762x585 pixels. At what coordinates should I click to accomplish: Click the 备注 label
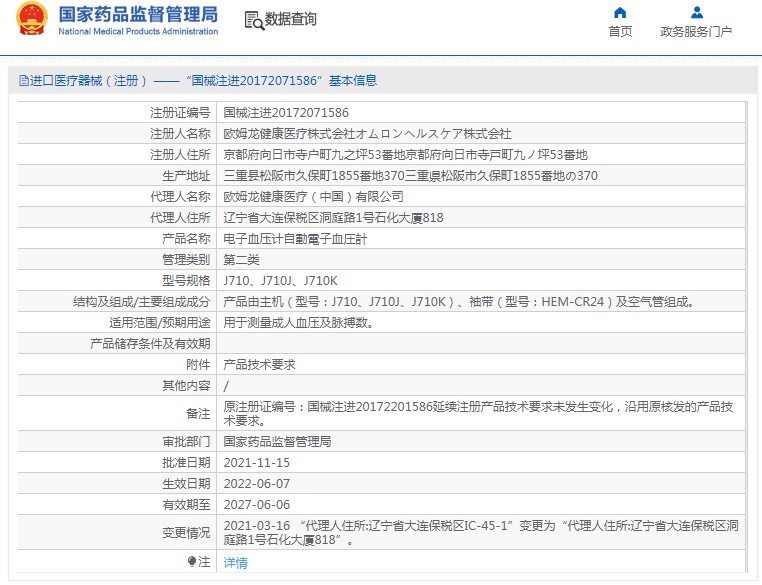coord(198,413)
